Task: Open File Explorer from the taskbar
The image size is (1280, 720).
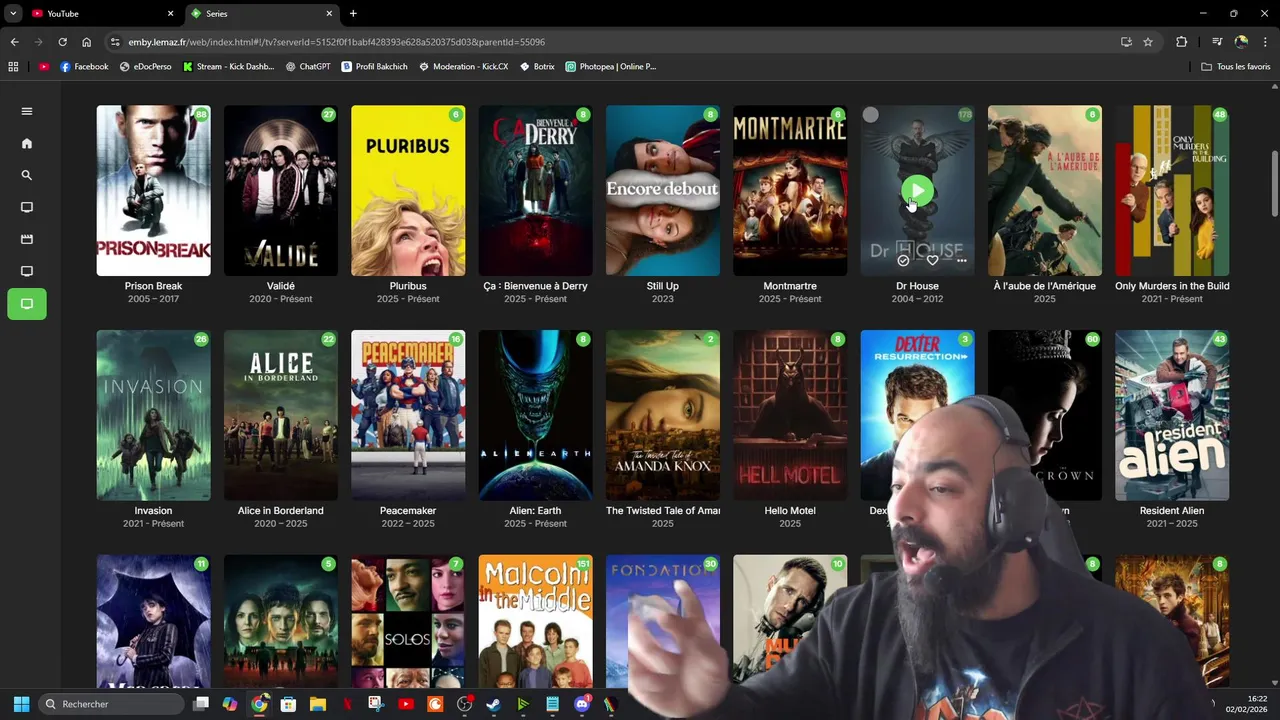Action: pyautogui.click(x=318, y=704)
